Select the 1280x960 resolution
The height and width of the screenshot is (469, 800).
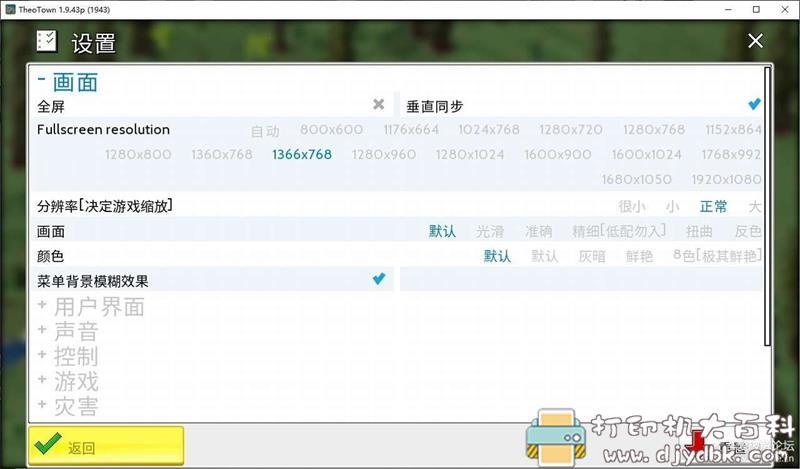384,154
